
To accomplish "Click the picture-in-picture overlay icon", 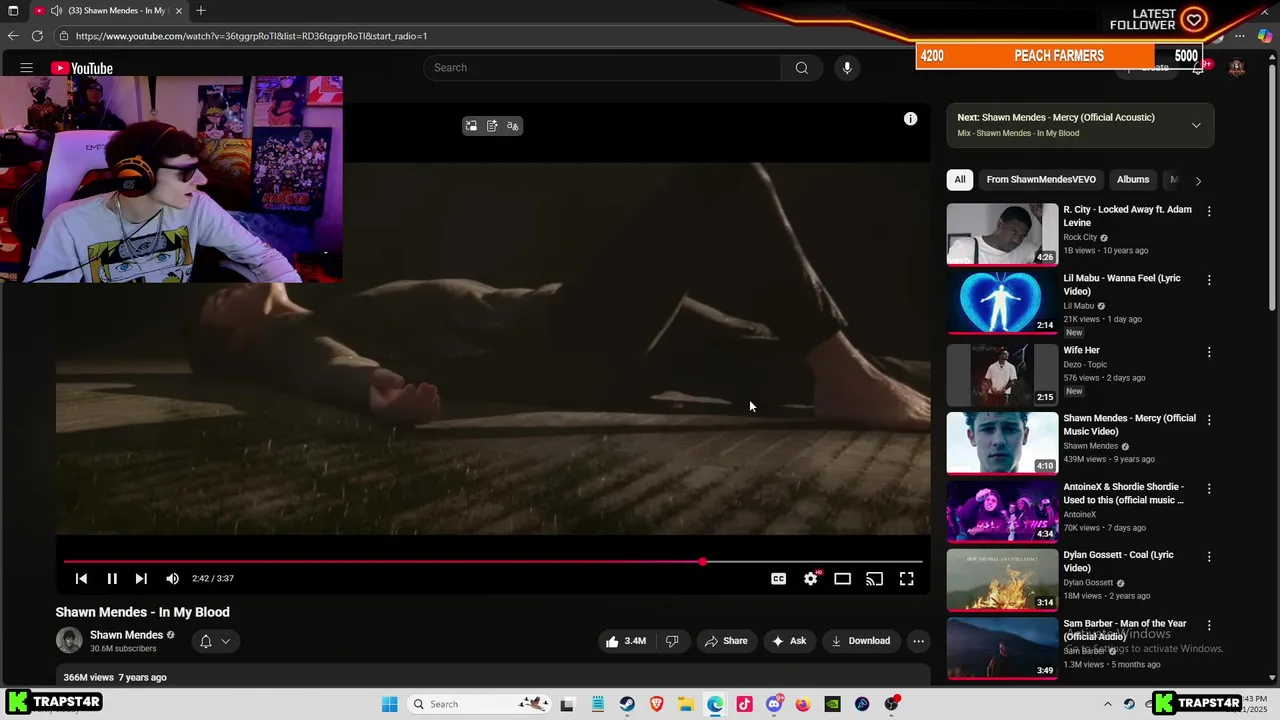I will pyautogui.click(x=471, y=126).
